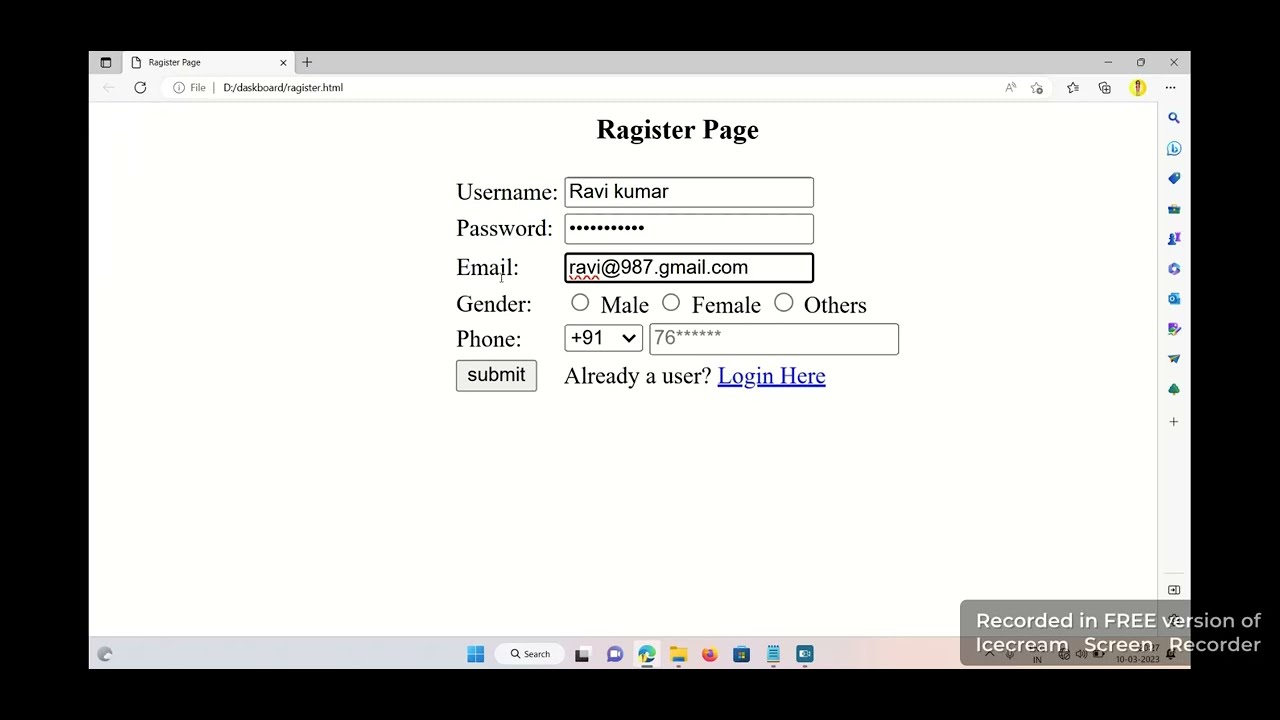Screen dimensions: 1280x720
Task: Open Games chess sidebar icon
Action: 1174,238
